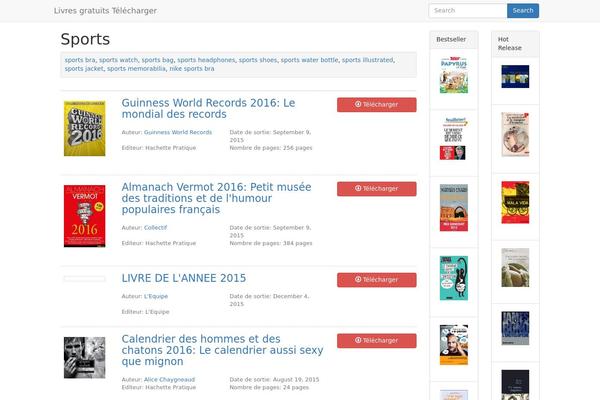Click the Livres gratuits Télécharger site title
Viewport: 600px width, 400px height.
coord(105,11)
